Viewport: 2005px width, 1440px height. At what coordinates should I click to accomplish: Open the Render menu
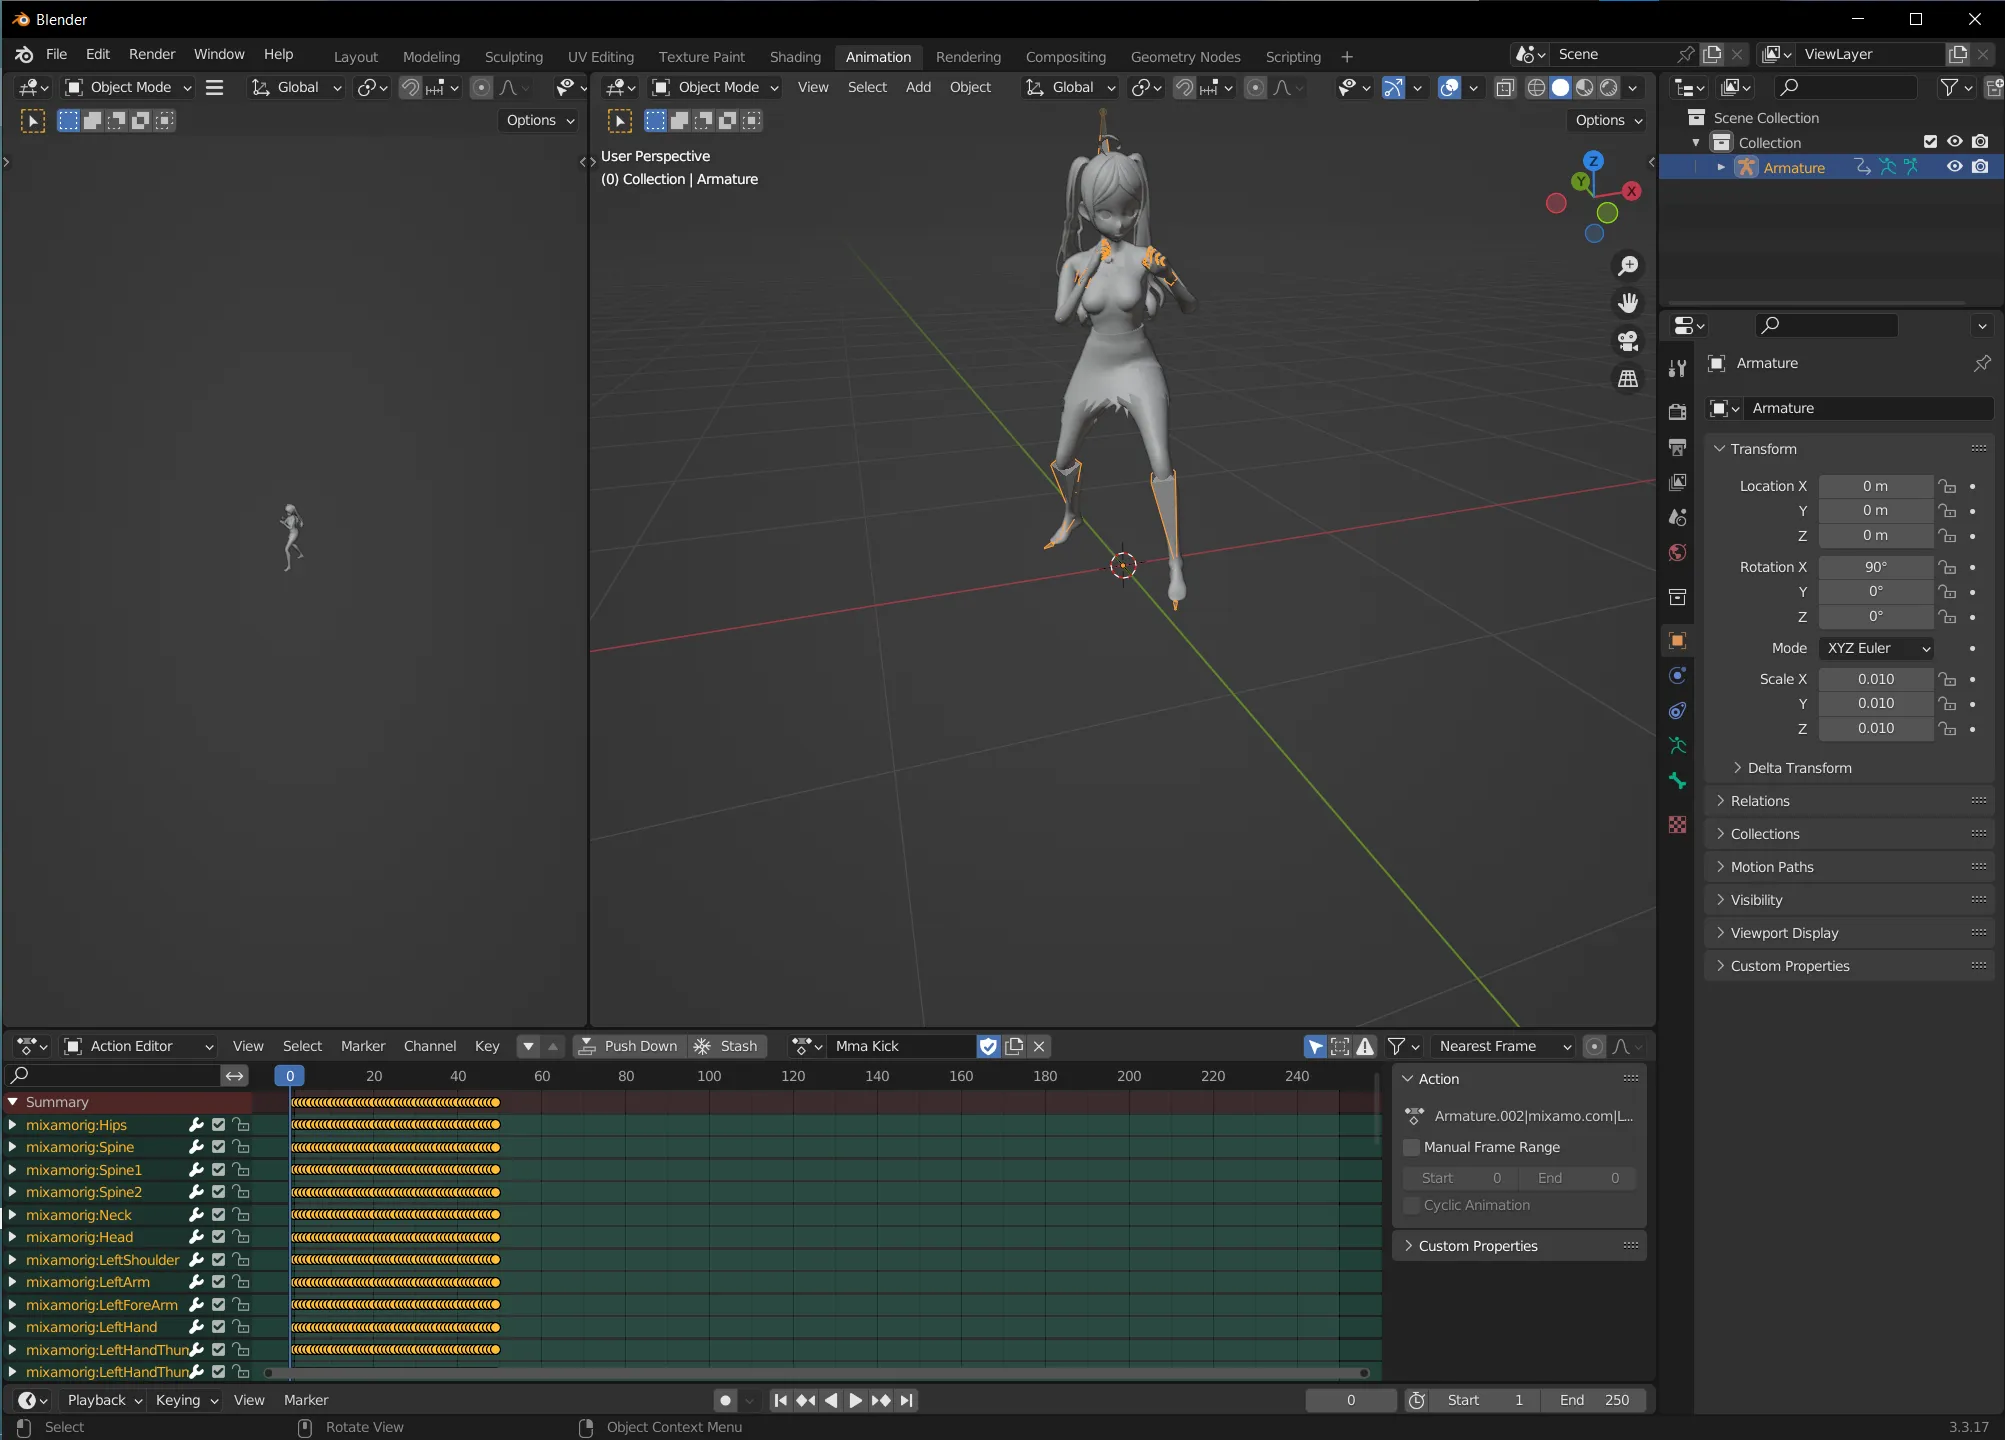(152, 54)
